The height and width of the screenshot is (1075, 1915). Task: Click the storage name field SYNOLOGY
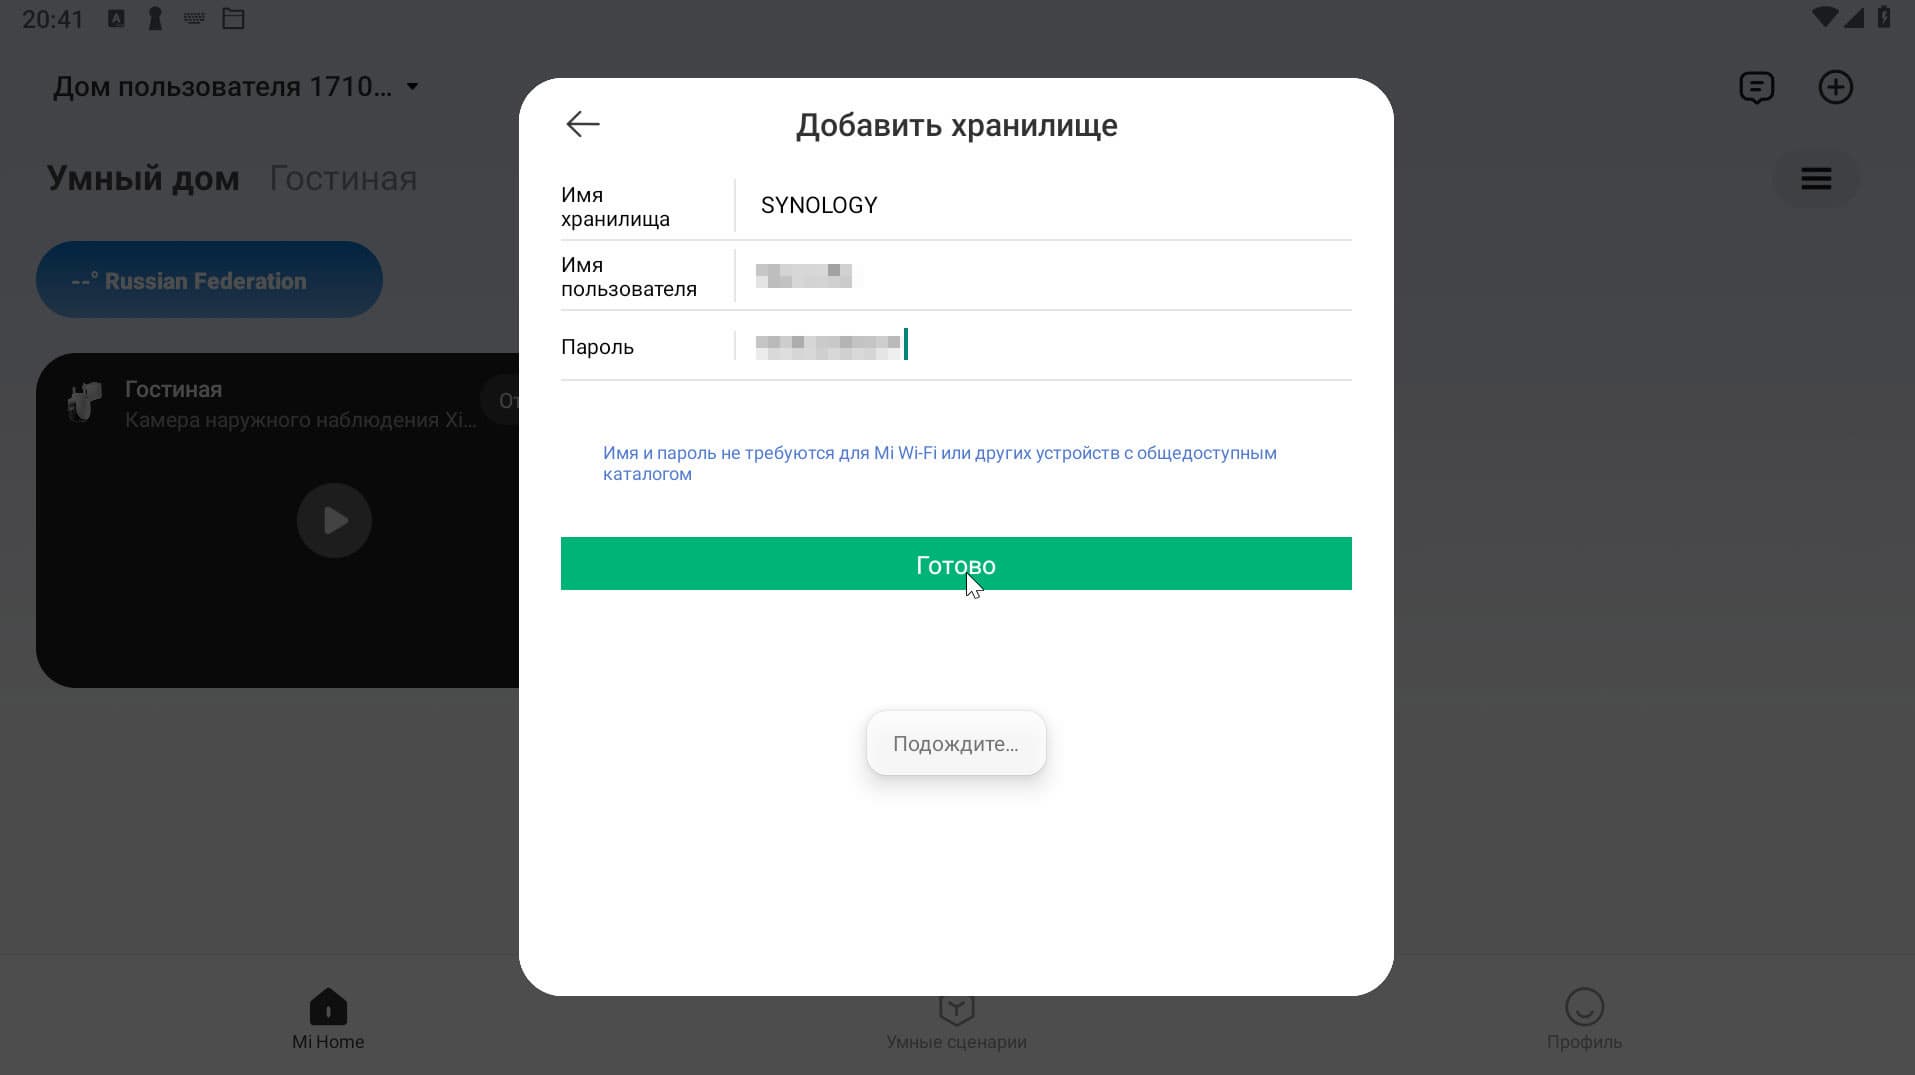[1044, 205]
